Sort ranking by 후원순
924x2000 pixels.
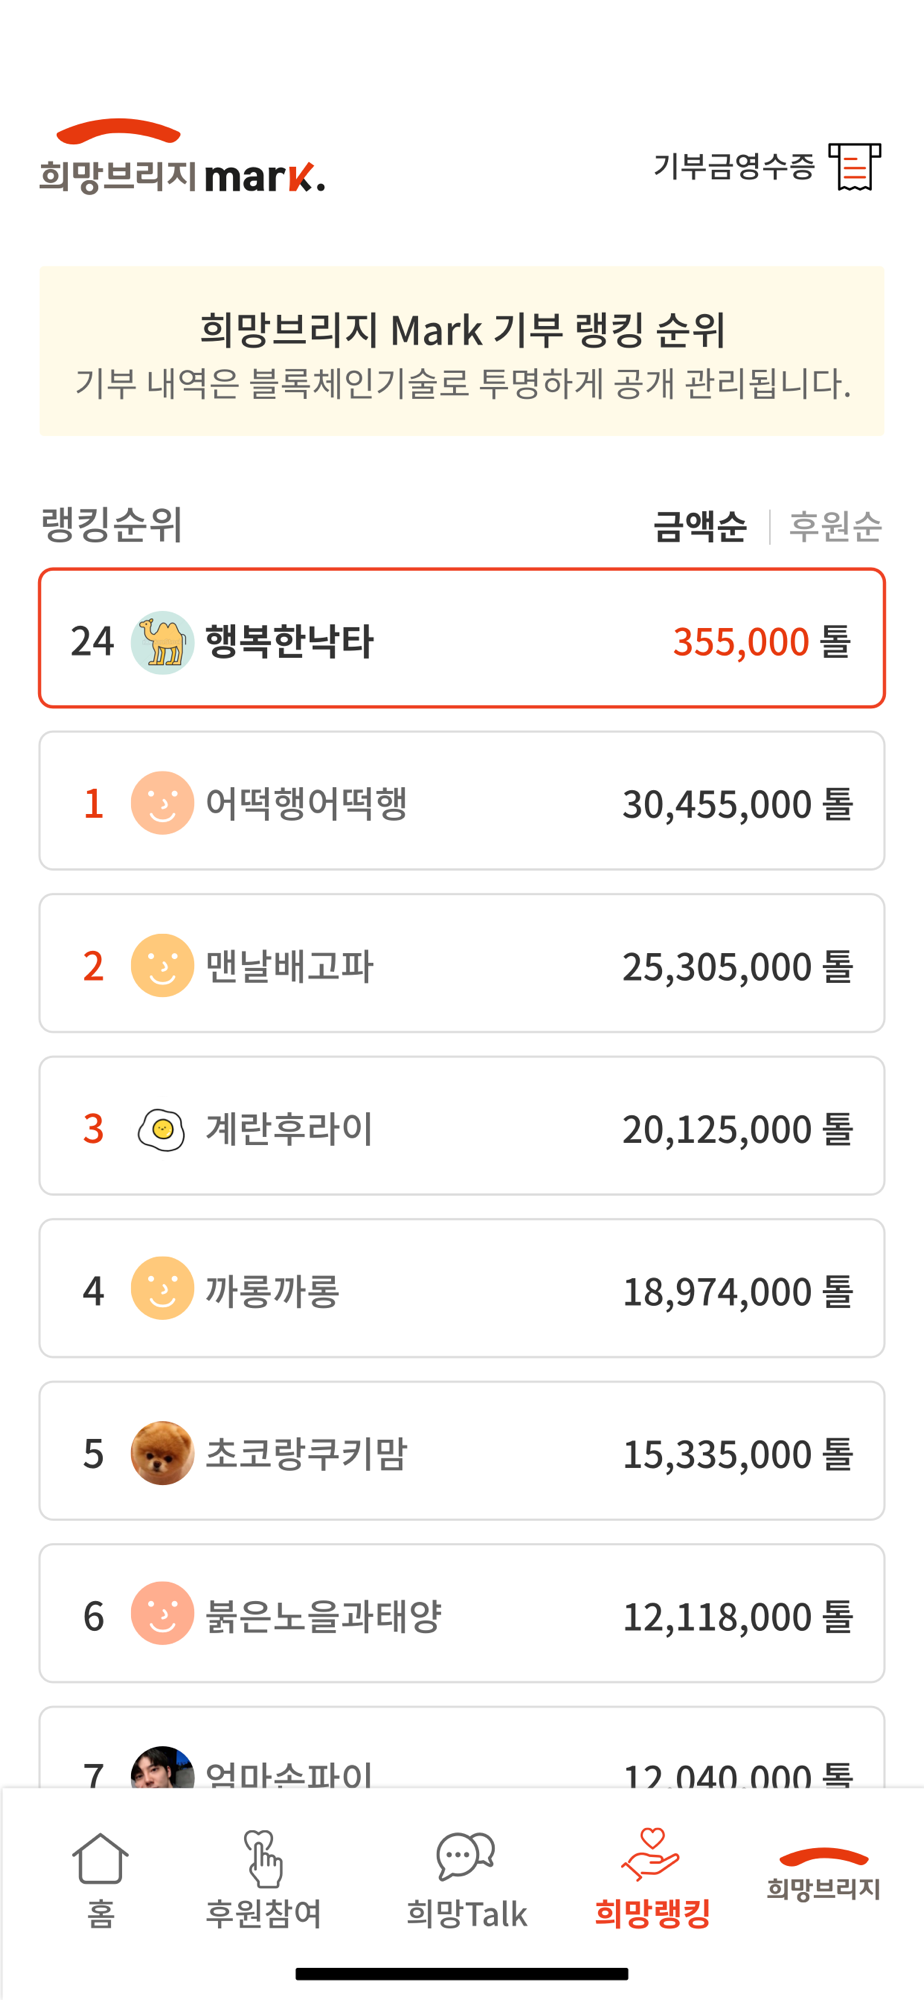[x=836, y=526]
